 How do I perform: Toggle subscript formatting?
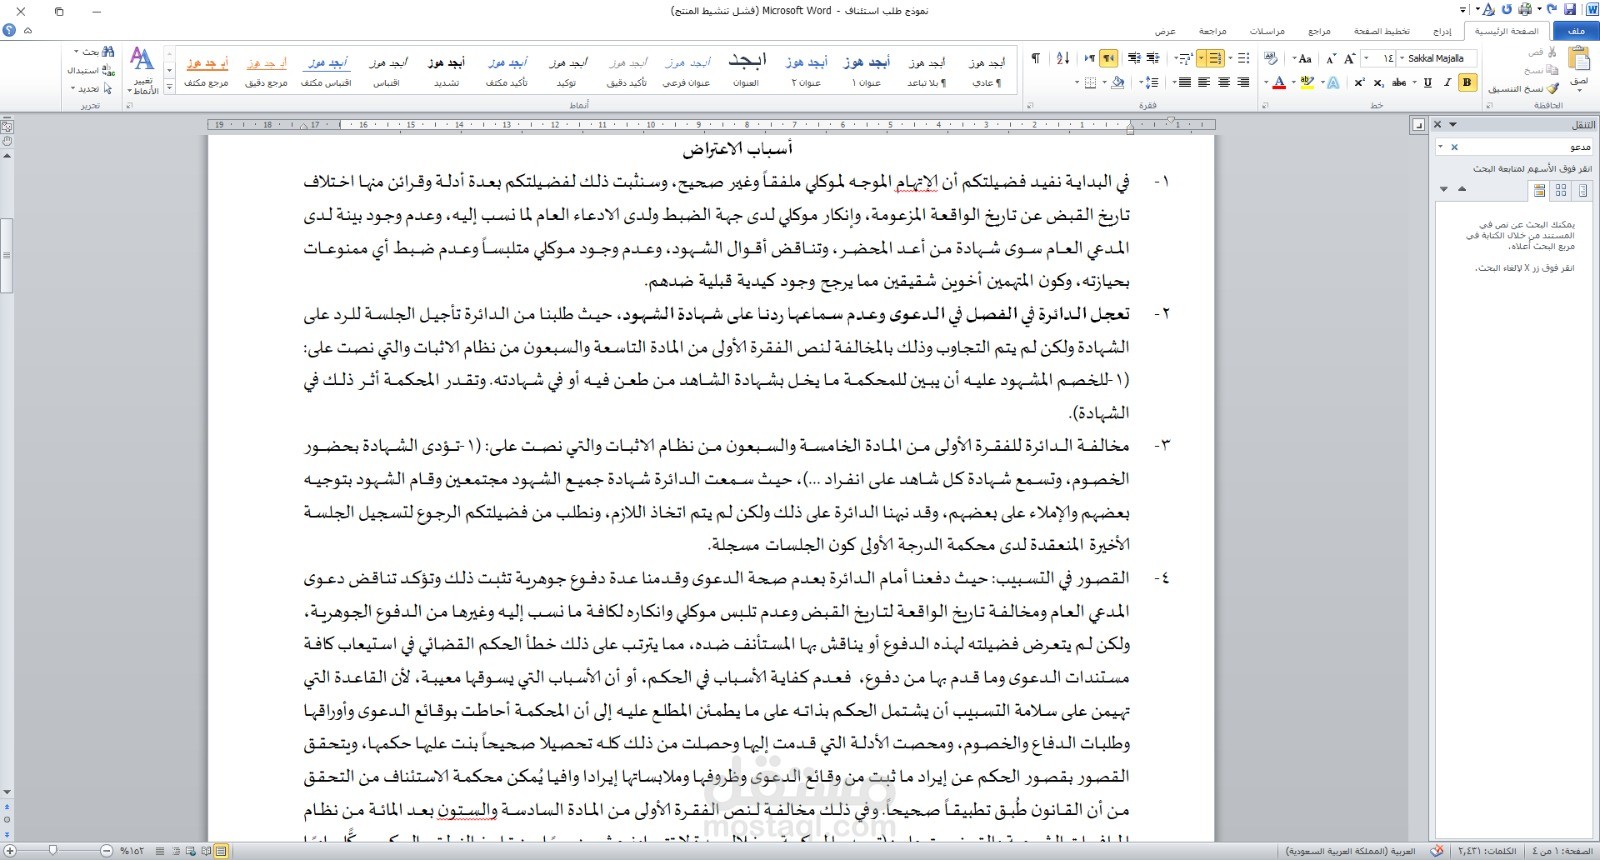(x=1379, y=83)
